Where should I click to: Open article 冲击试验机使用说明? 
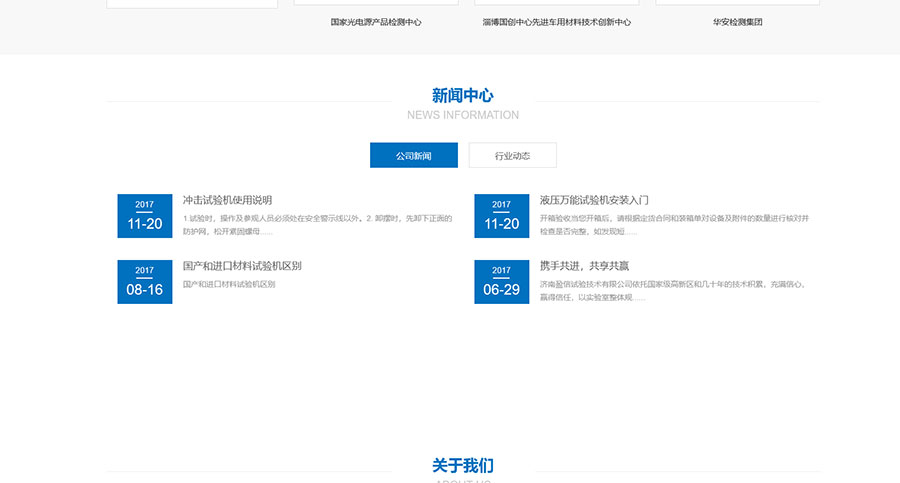(x=227, y=200)
